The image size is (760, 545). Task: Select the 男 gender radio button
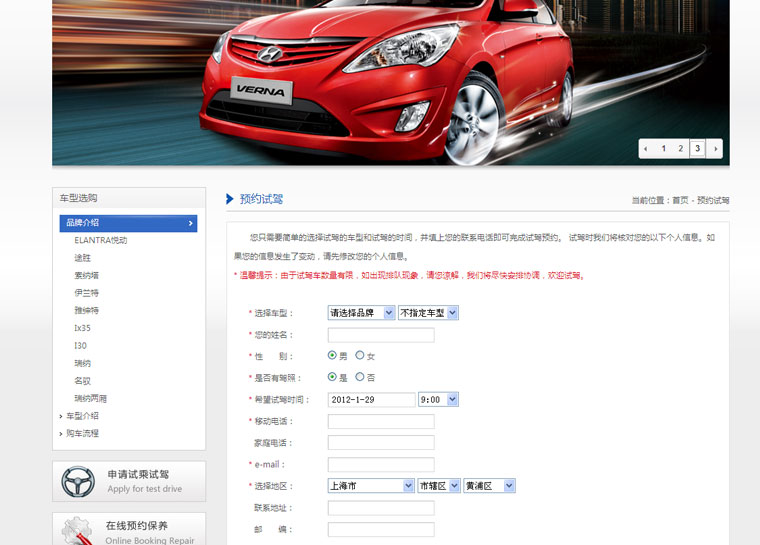click(x=332, y=355)
